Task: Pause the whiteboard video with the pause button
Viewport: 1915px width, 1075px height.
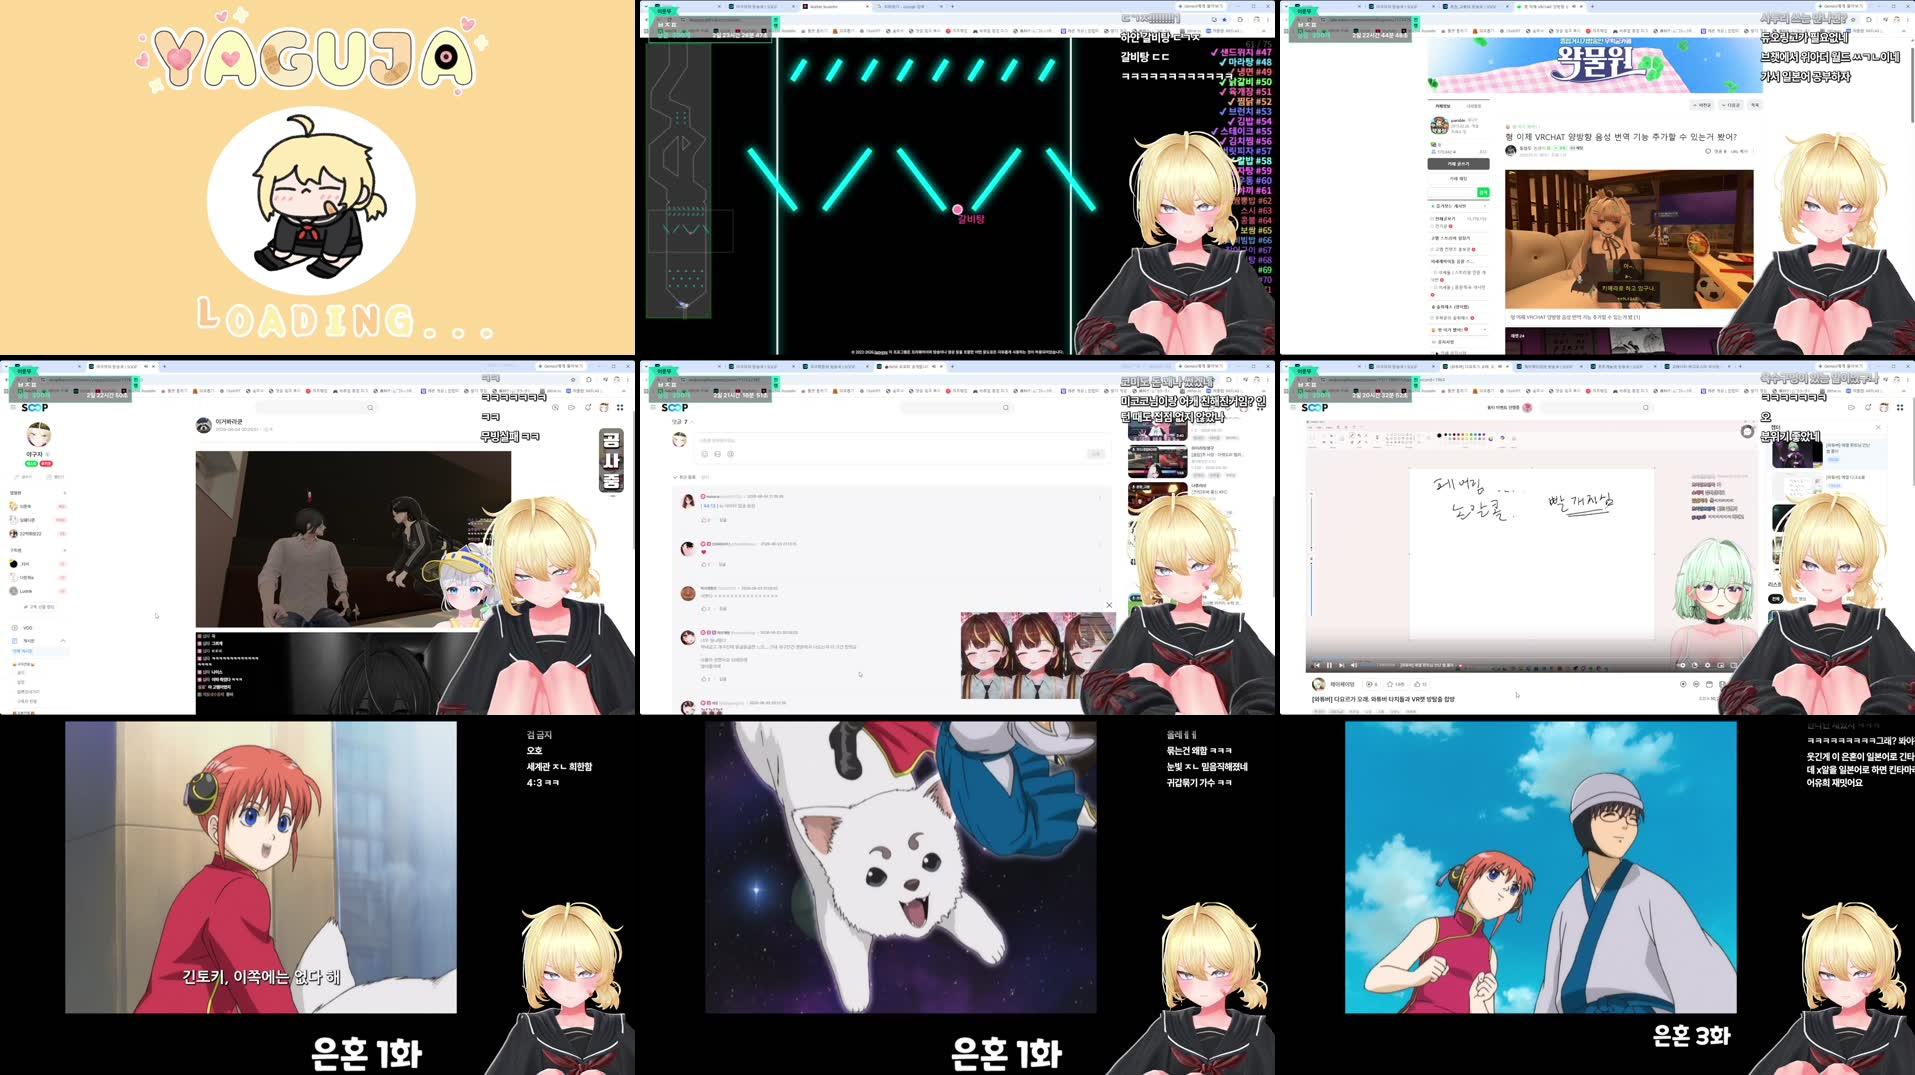Action: point(1329,665)
